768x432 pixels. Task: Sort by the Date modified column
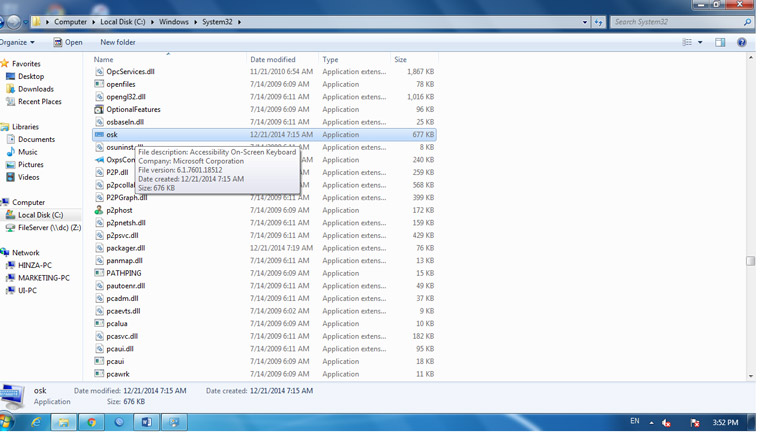272,60
